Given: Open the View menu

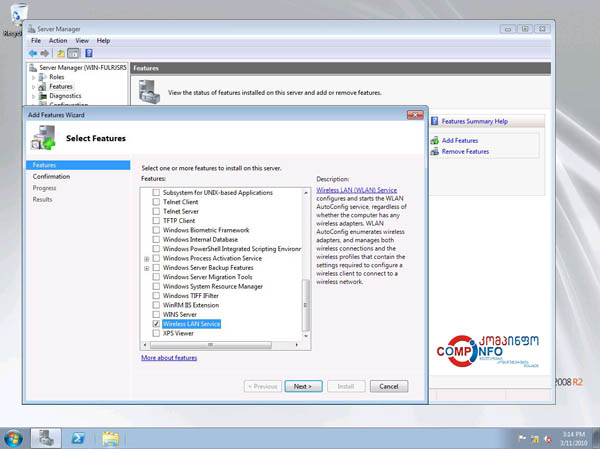Looking at the screenshot, I should [82, 41].
